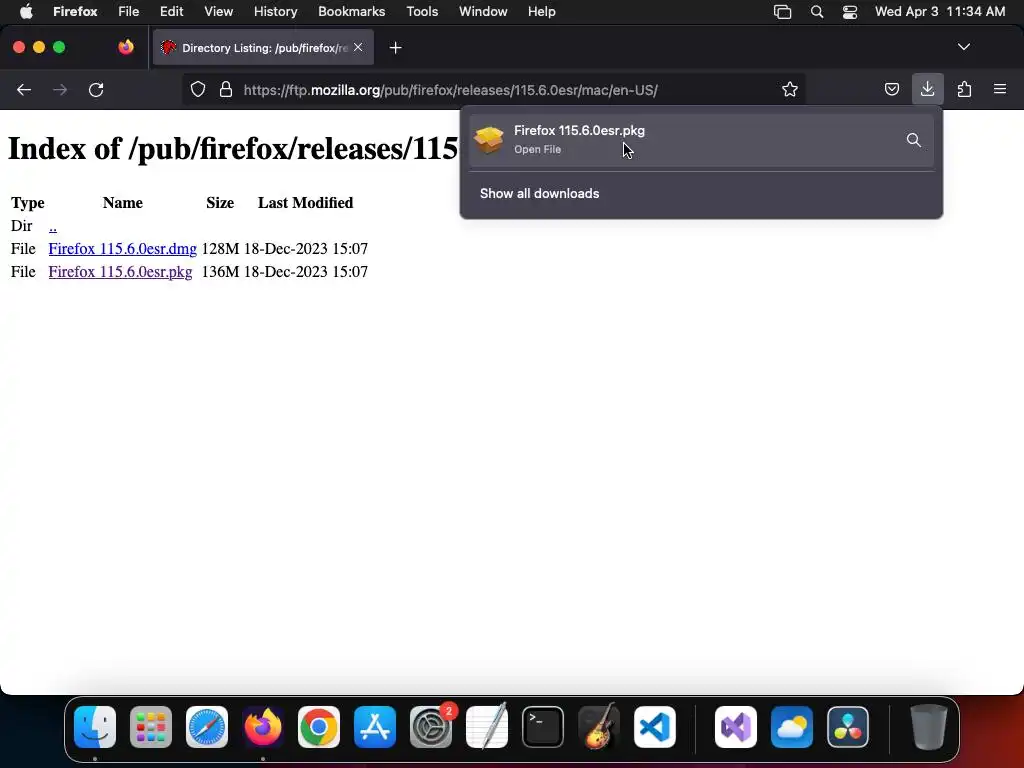The height and width of the screenshot is (768, 1024).
Task: Click Stage Manager windows icon in menu bar
Action: click(x=782, y=12)
